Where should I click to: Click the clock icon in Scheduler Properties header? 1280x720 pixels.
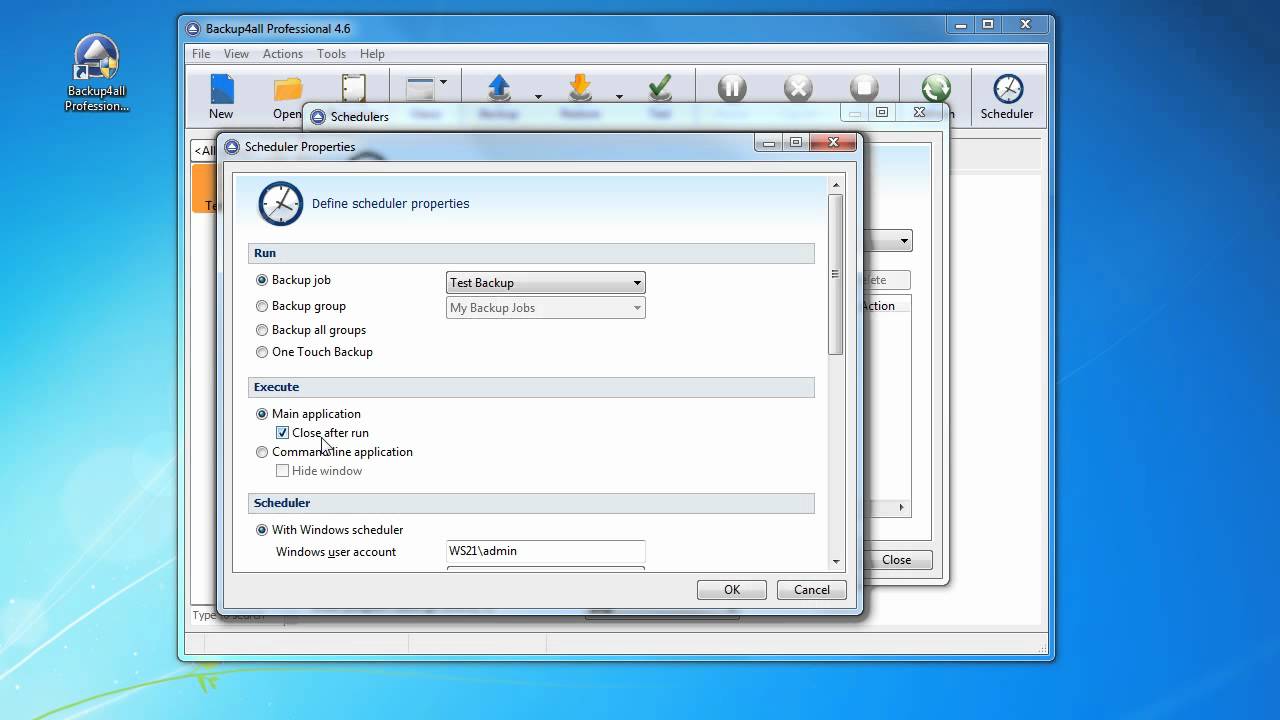(280, 203)
